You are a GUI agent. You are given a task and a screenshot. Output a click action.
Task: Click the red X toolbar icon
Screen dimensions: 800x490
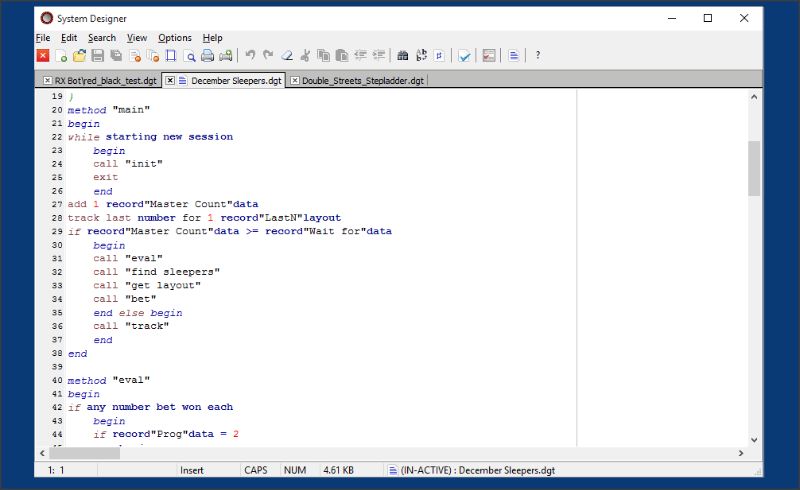43,56
